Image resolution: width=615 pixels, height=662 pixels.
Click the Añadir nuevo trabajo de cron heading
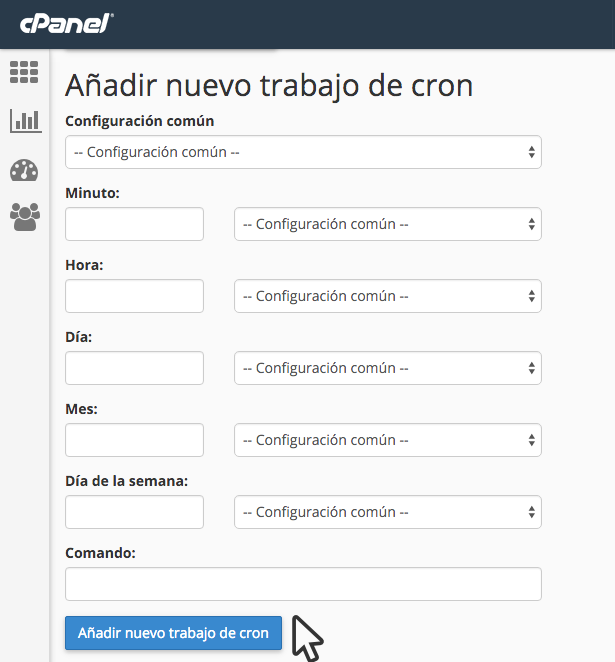[269, 86]
